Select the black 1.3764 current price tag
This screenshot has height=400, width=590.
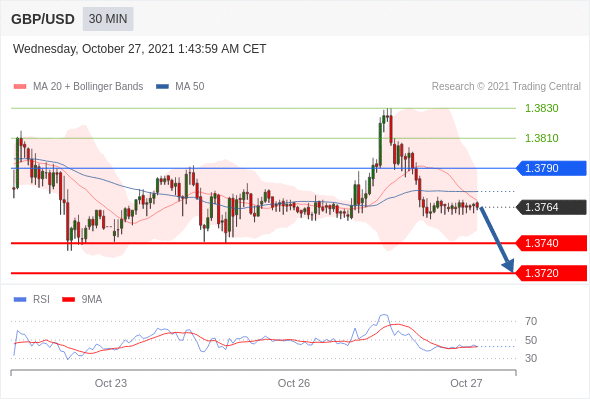coord(551,207)
